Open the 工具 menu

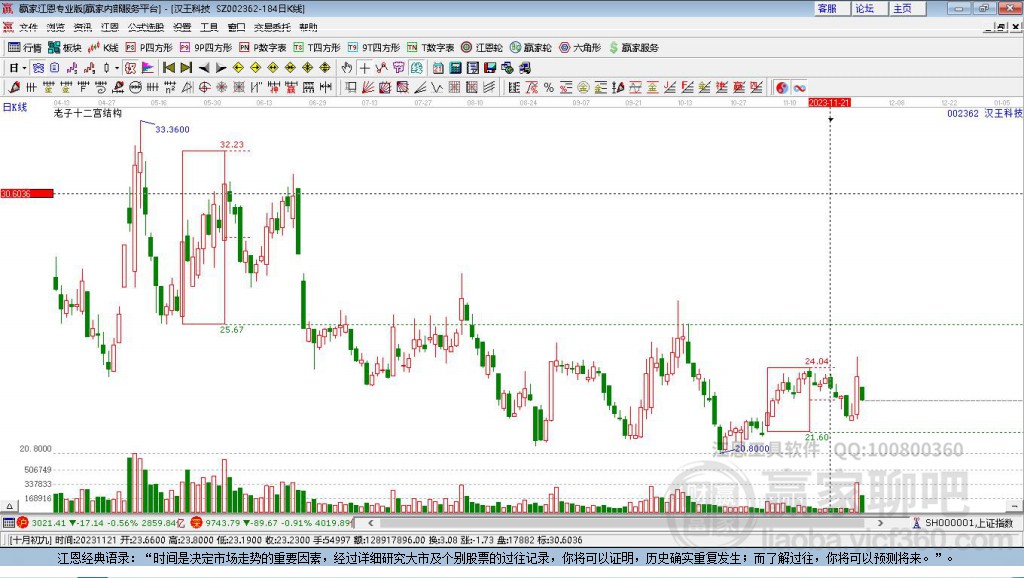point(209,27)
